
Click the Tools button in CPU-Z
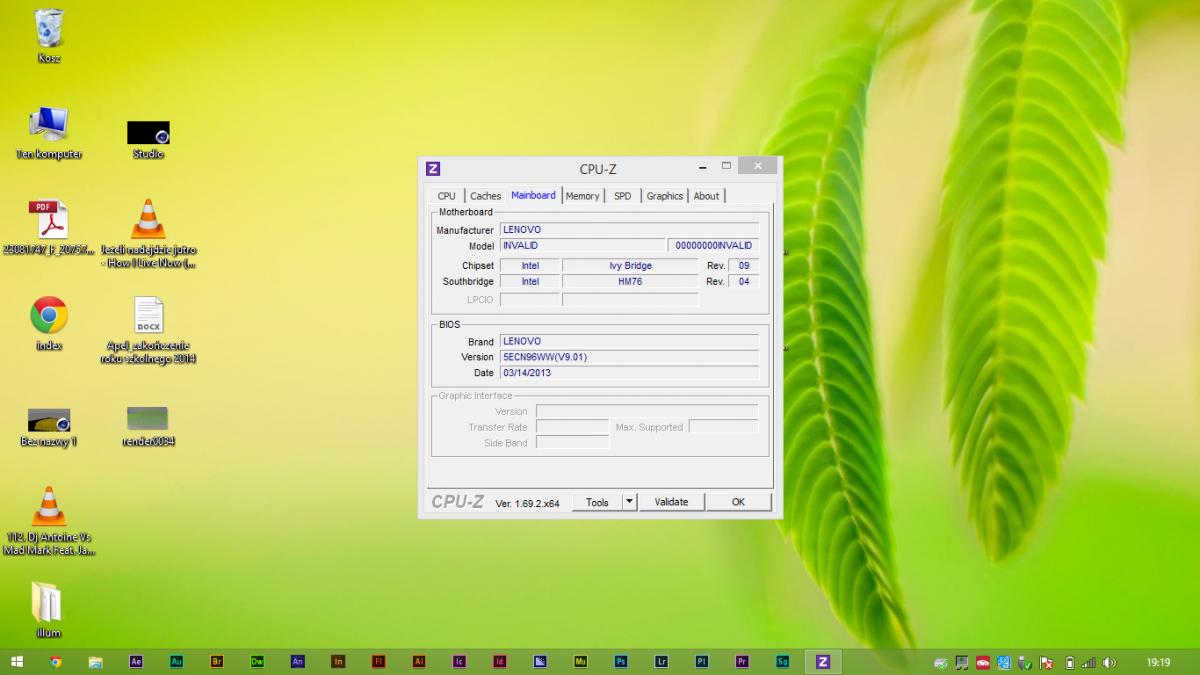597,502
